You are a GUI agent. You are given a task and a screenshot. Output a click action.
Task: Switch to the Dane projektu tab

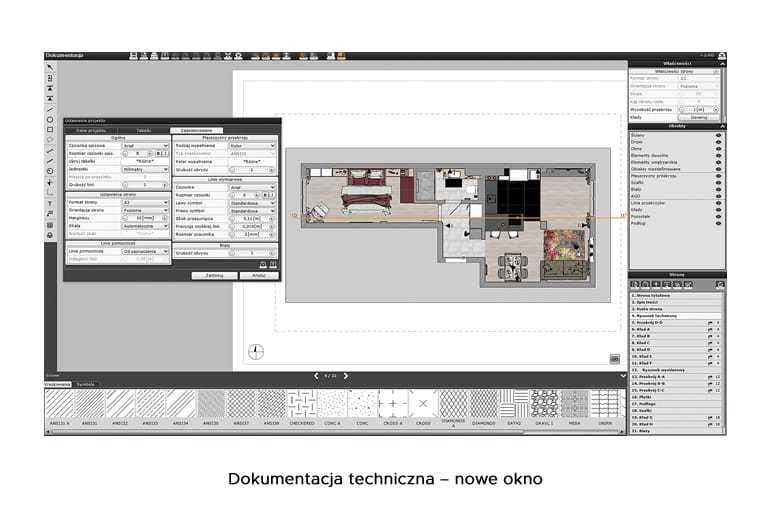click(x=91, y=131)
